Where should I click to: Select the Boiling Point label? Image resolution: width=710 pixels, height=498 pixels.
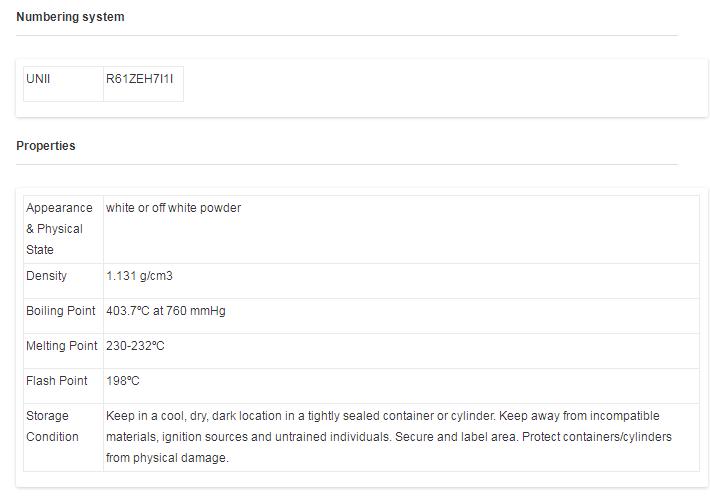pyautogui.click(x=61, y=311)
